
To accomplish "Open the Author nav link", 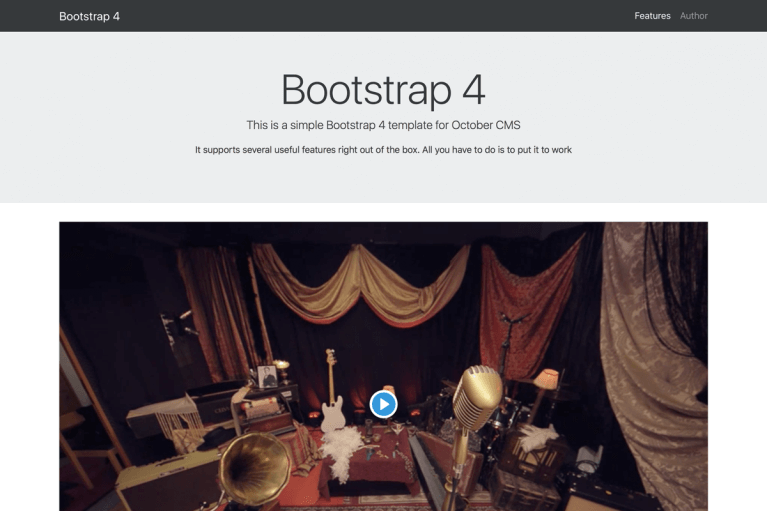I will click(x=694, y=16).
